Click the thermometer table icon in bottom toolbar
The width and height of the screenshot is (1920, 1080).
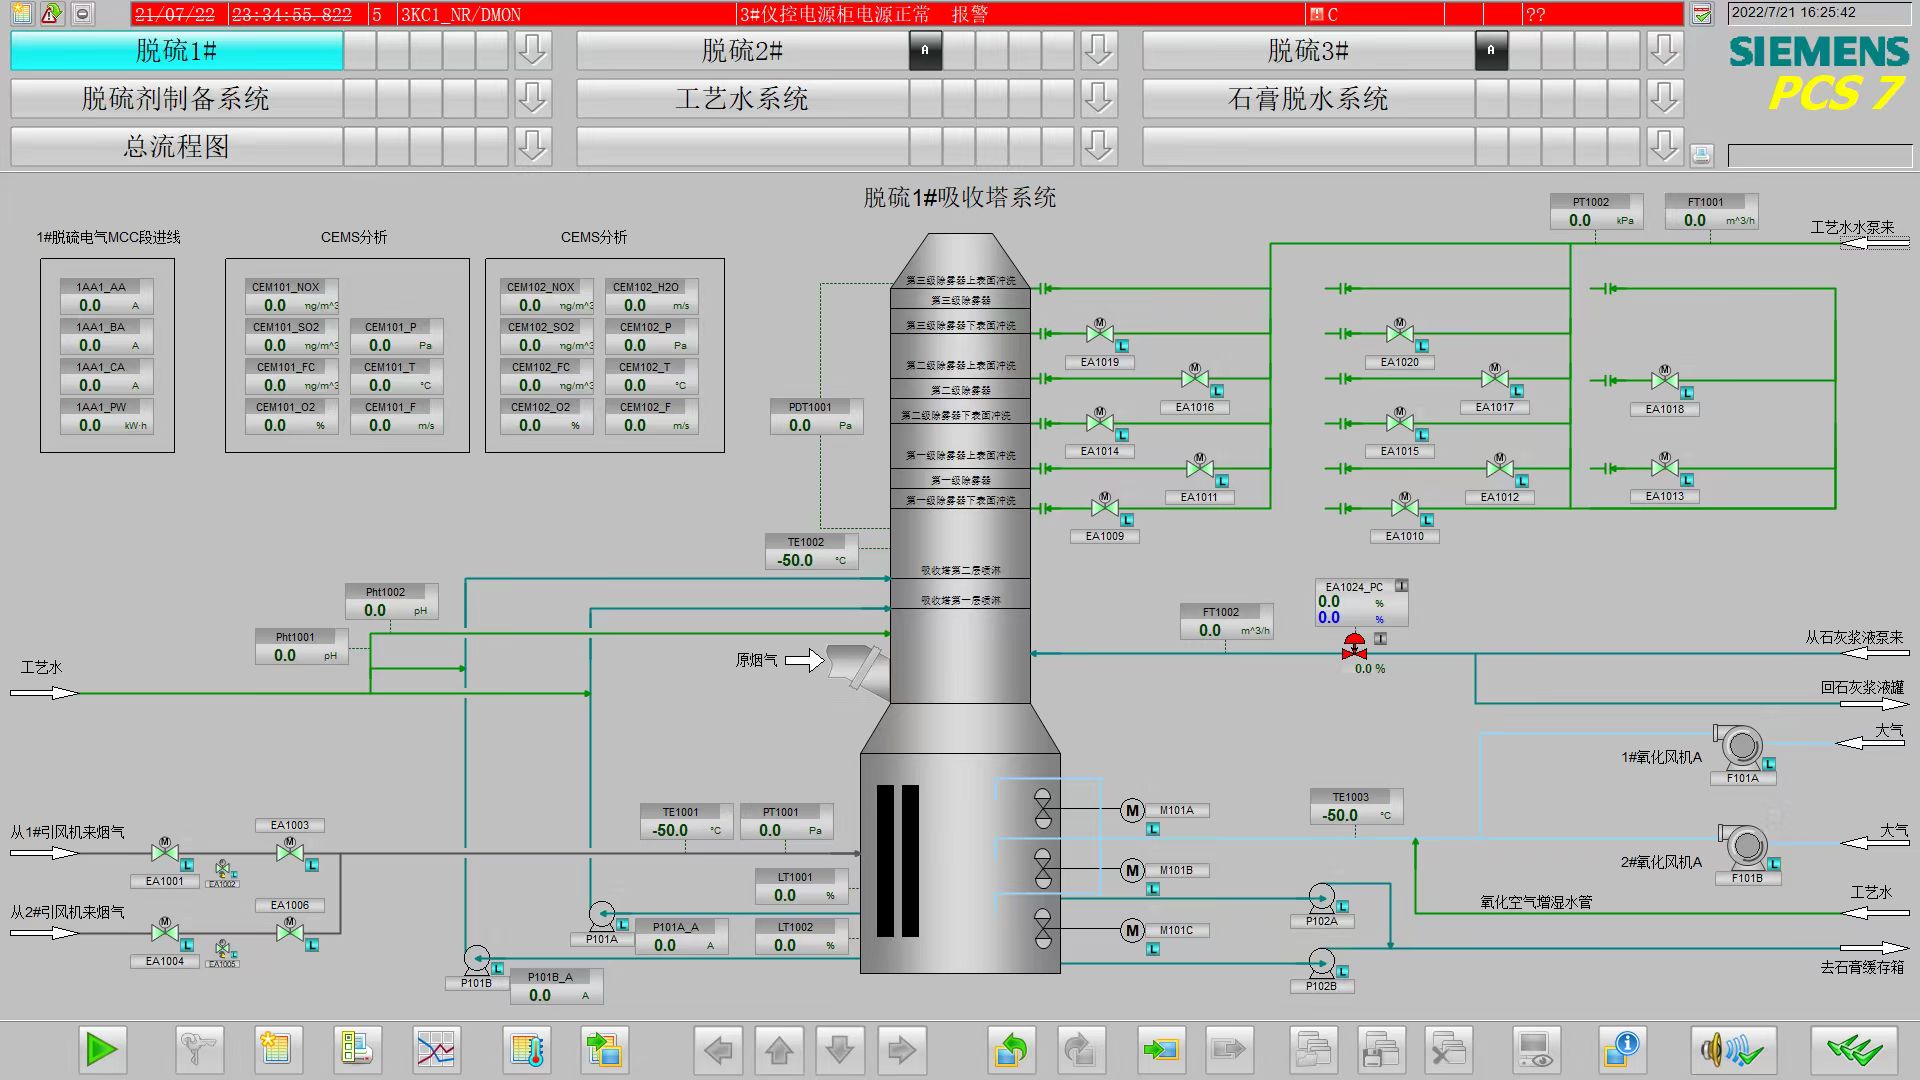click(x=526, y=1049)
